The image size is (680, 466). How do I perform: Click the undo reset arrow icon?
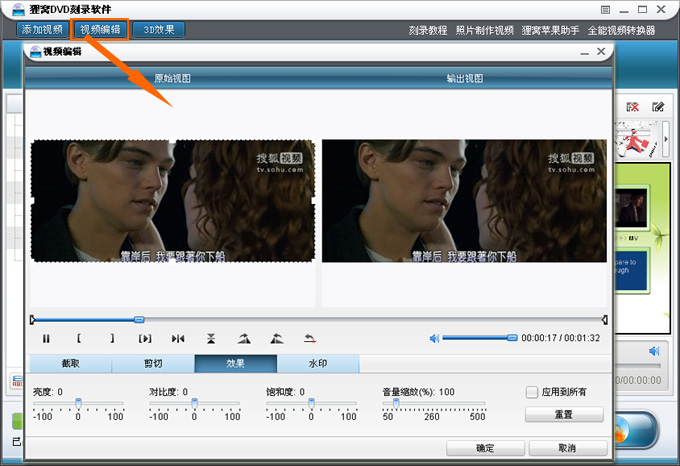(310, 338)
